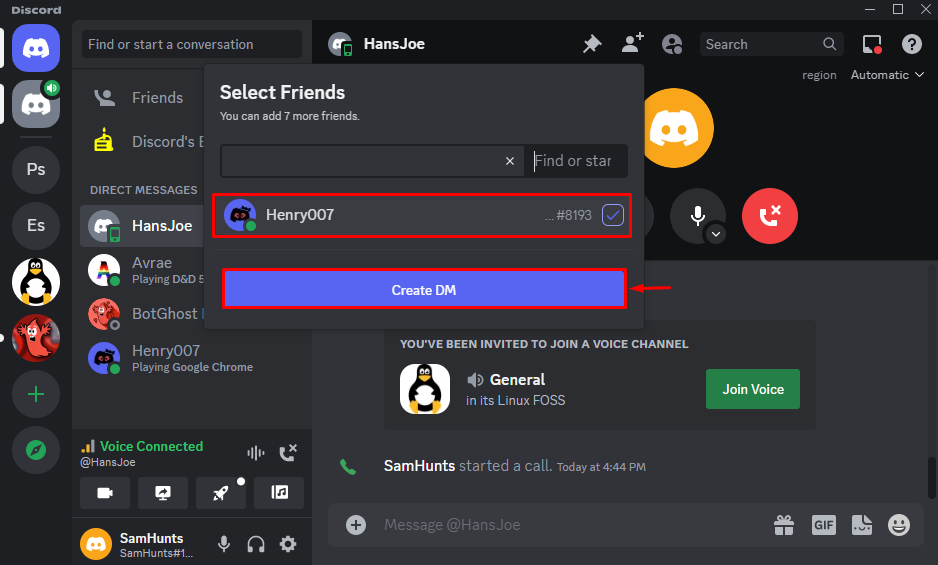
Task: Click the Select Friends search field
Action: (424, 160)
